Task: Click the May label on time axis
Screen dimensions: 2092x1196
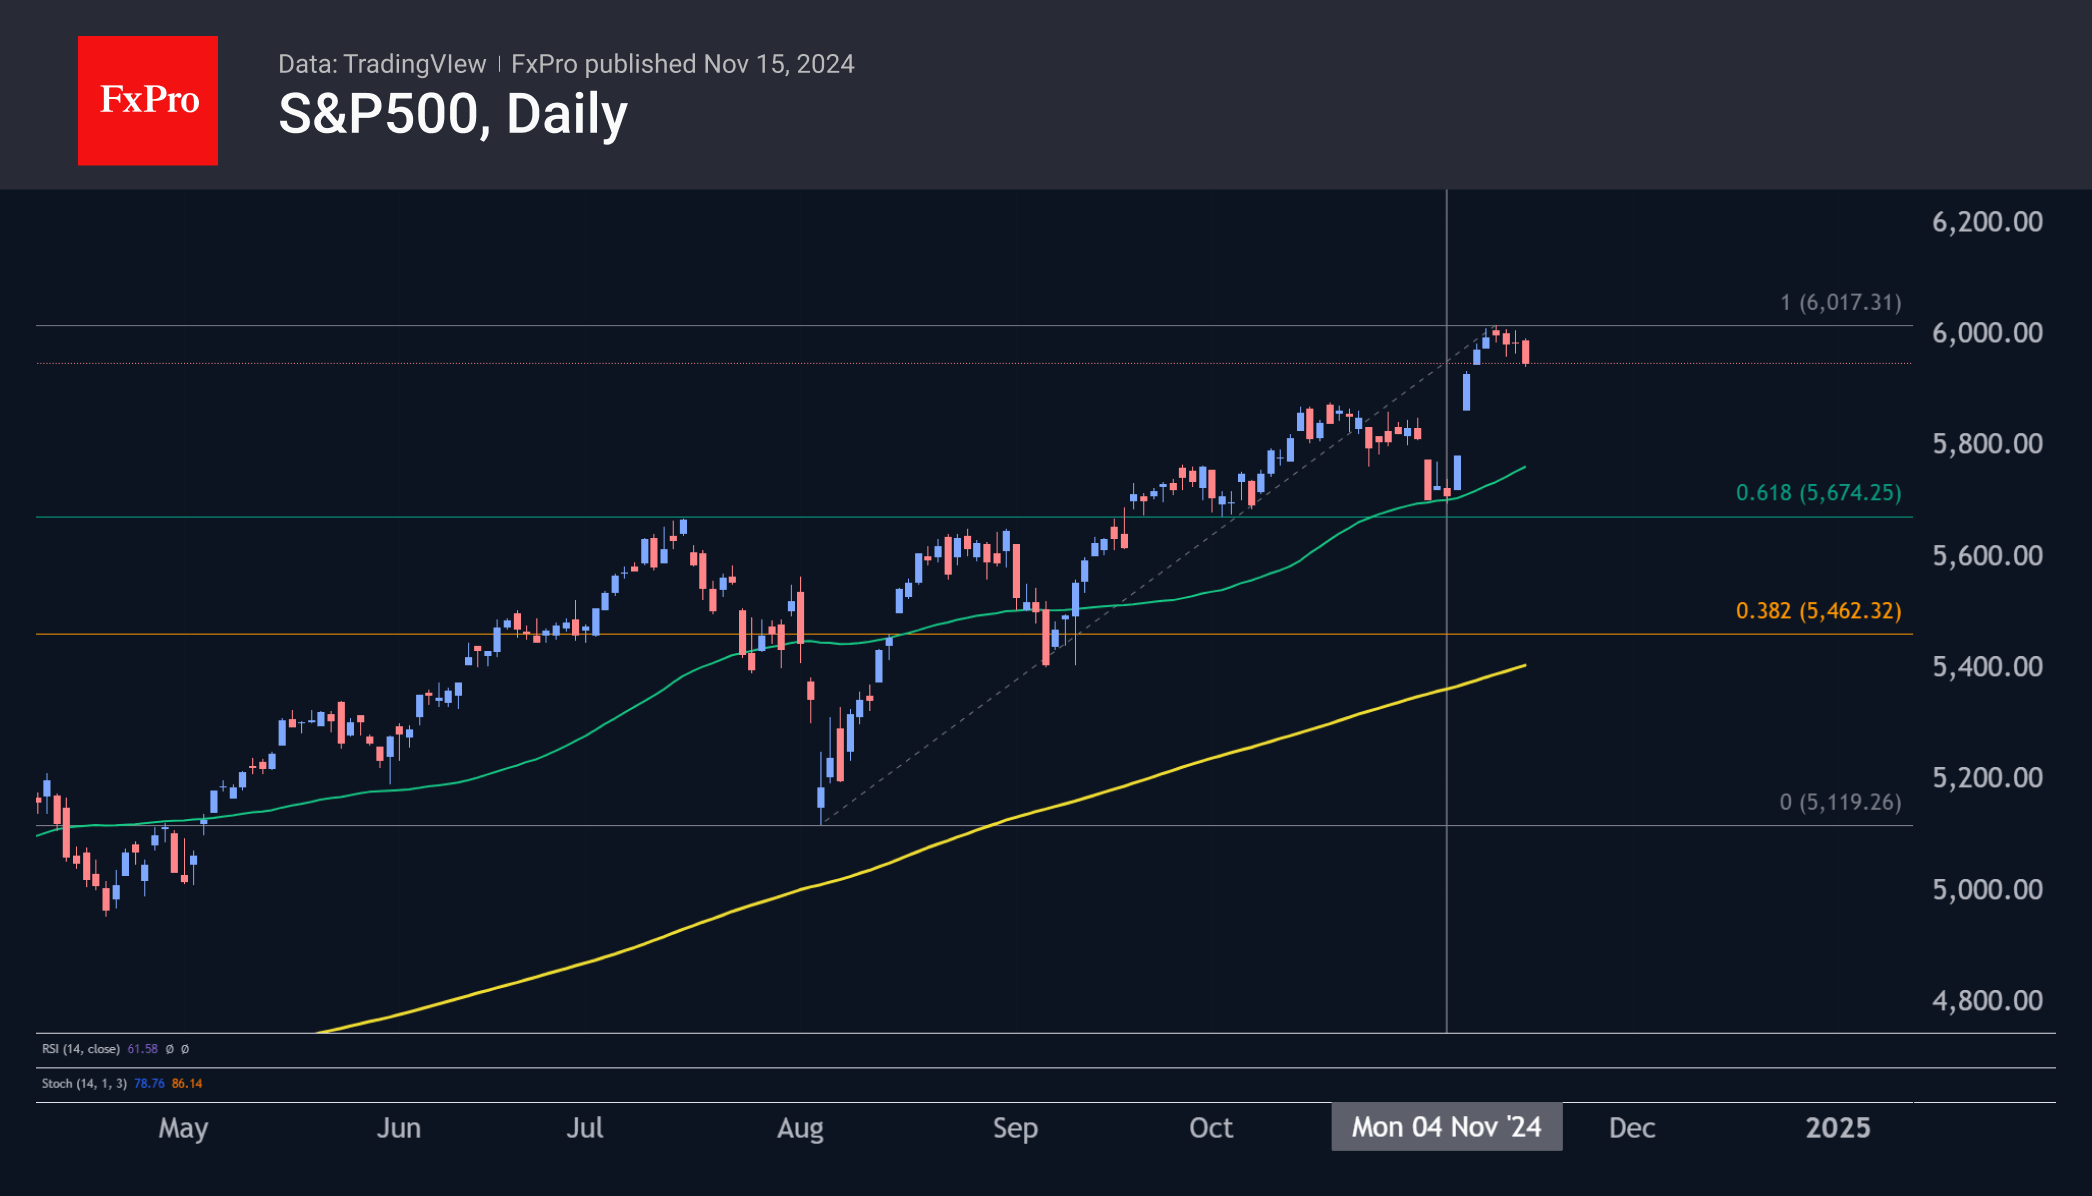Action: point(183,1128)
